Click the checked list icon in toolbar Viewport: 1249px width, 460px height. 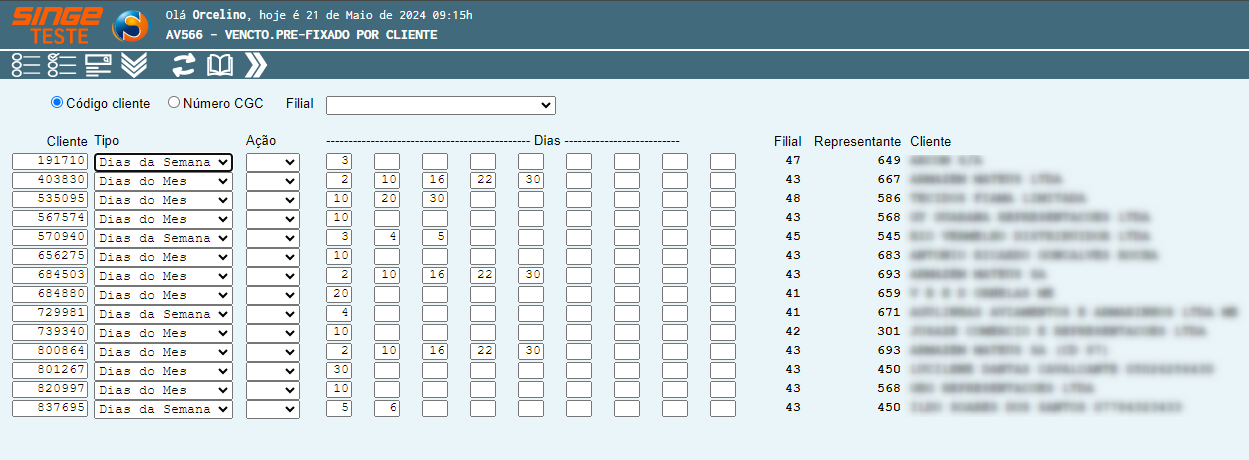tap(62, 66)
